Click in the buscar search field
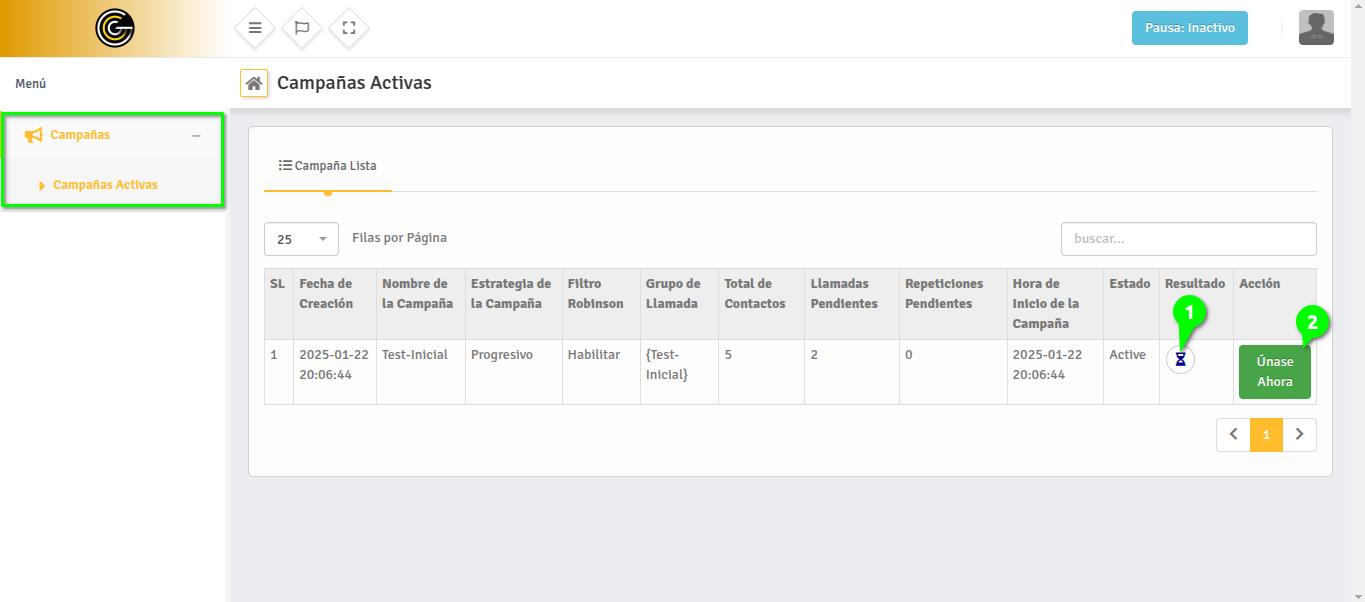Image resolution: width=1365 pixels, height=602 pixels. pos(1188,239)
